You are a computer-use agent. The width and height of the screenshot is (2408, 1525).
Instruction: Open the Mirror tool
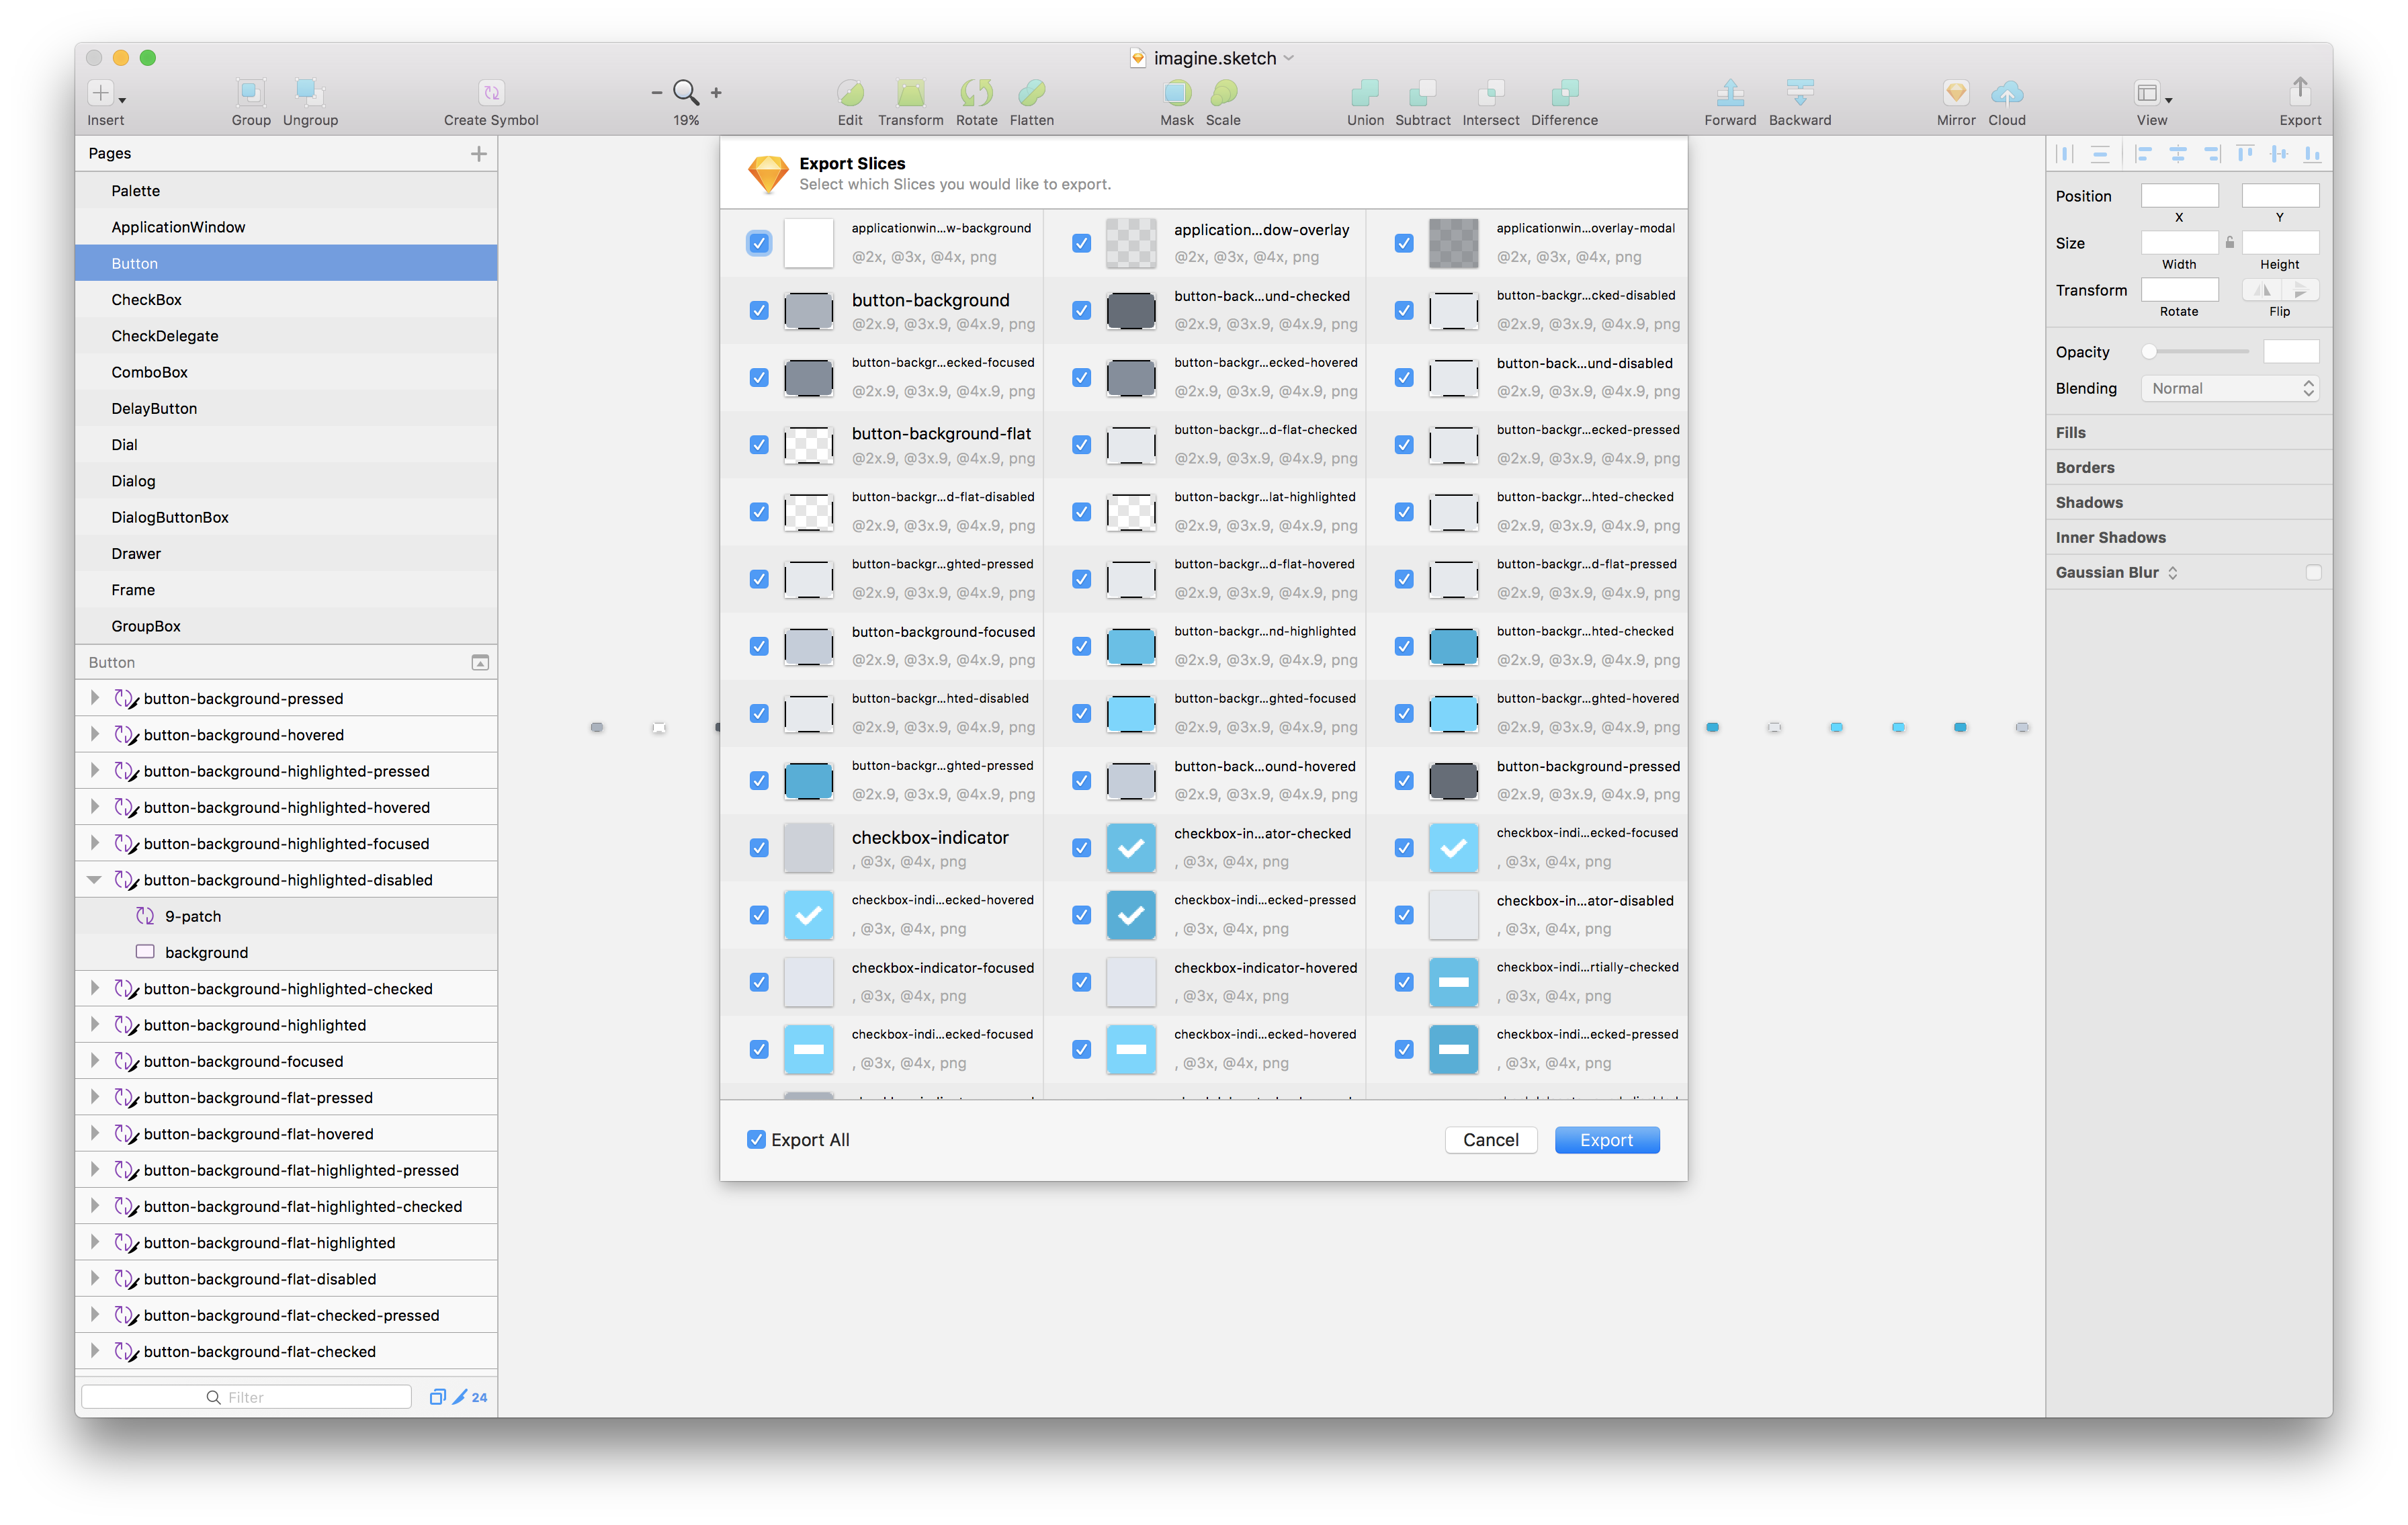1955,93
